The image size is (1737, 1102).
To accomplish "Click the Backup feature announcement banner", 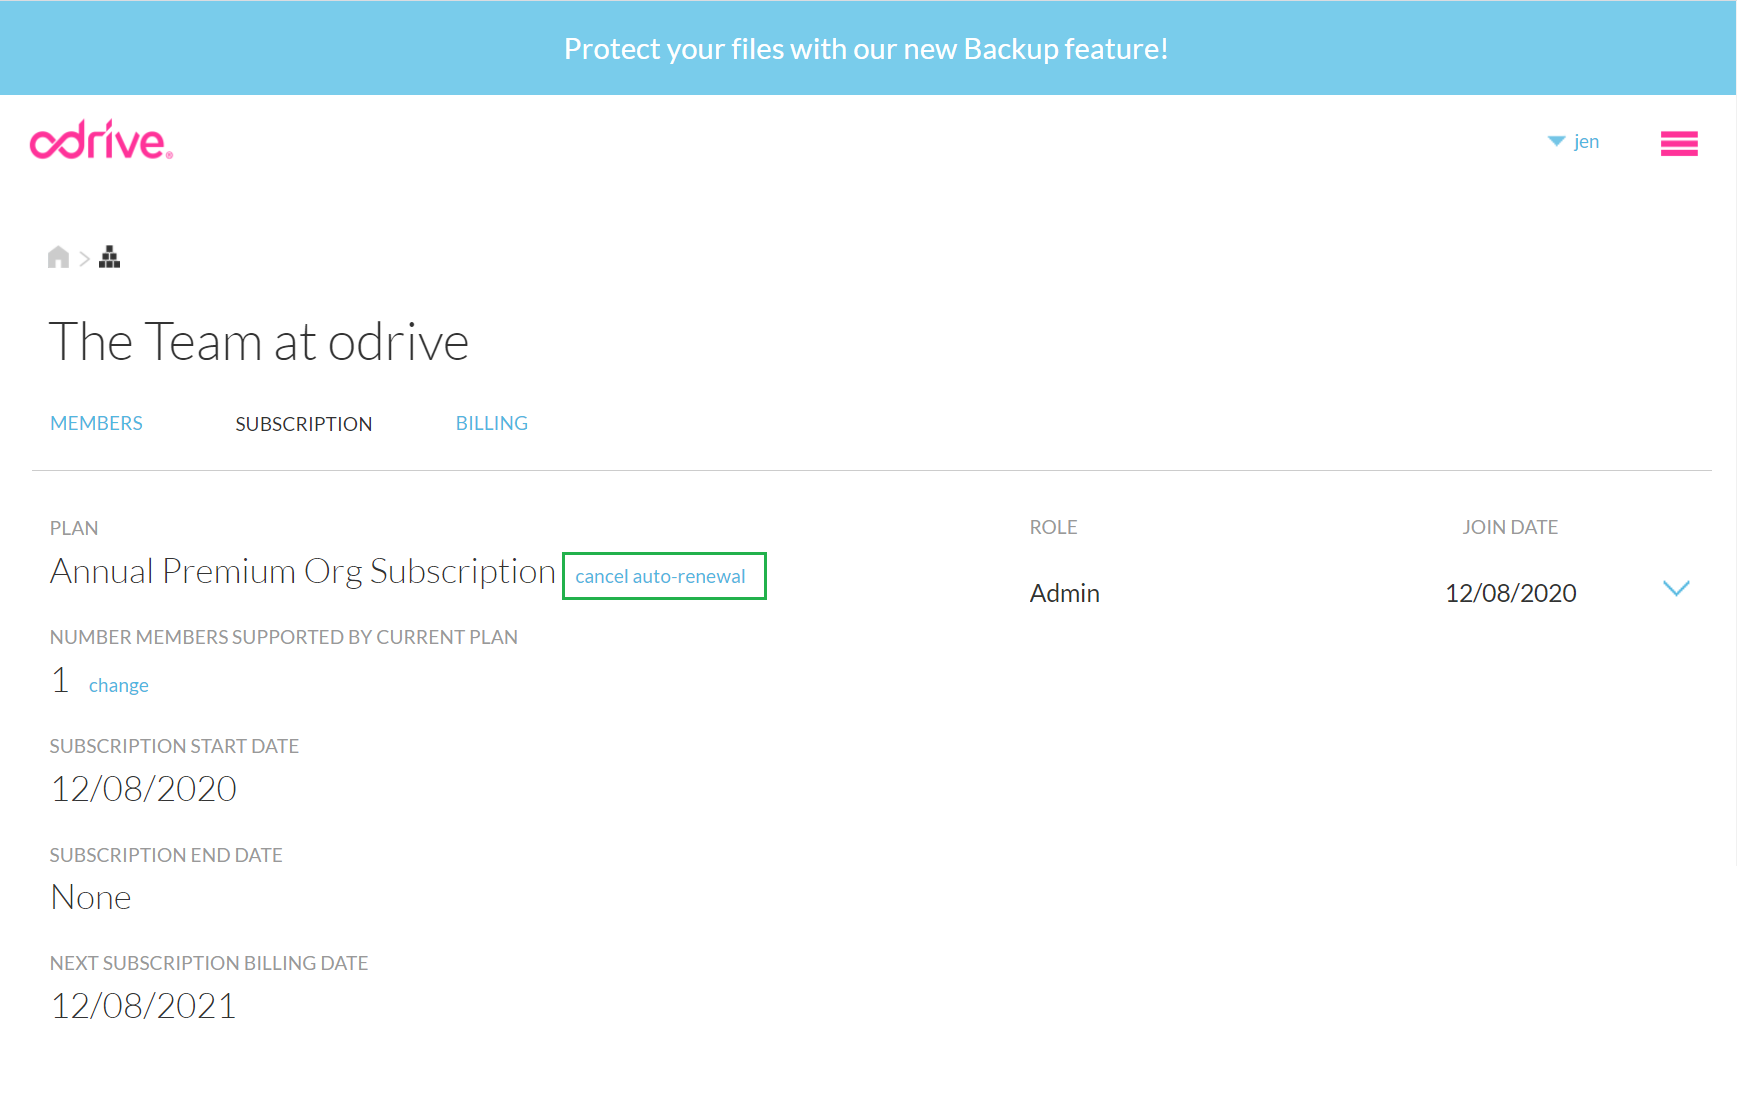I will coord(866,48).
